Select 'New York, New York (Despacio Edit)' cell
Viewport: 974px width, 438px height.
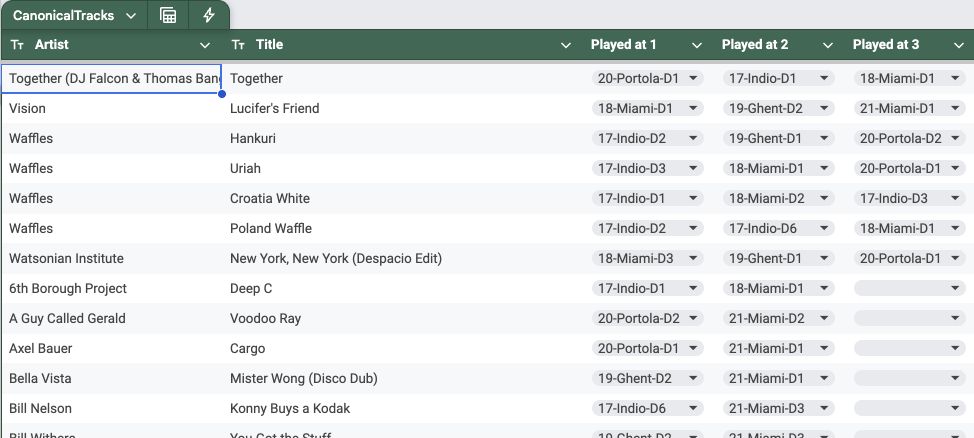(404, 258)
